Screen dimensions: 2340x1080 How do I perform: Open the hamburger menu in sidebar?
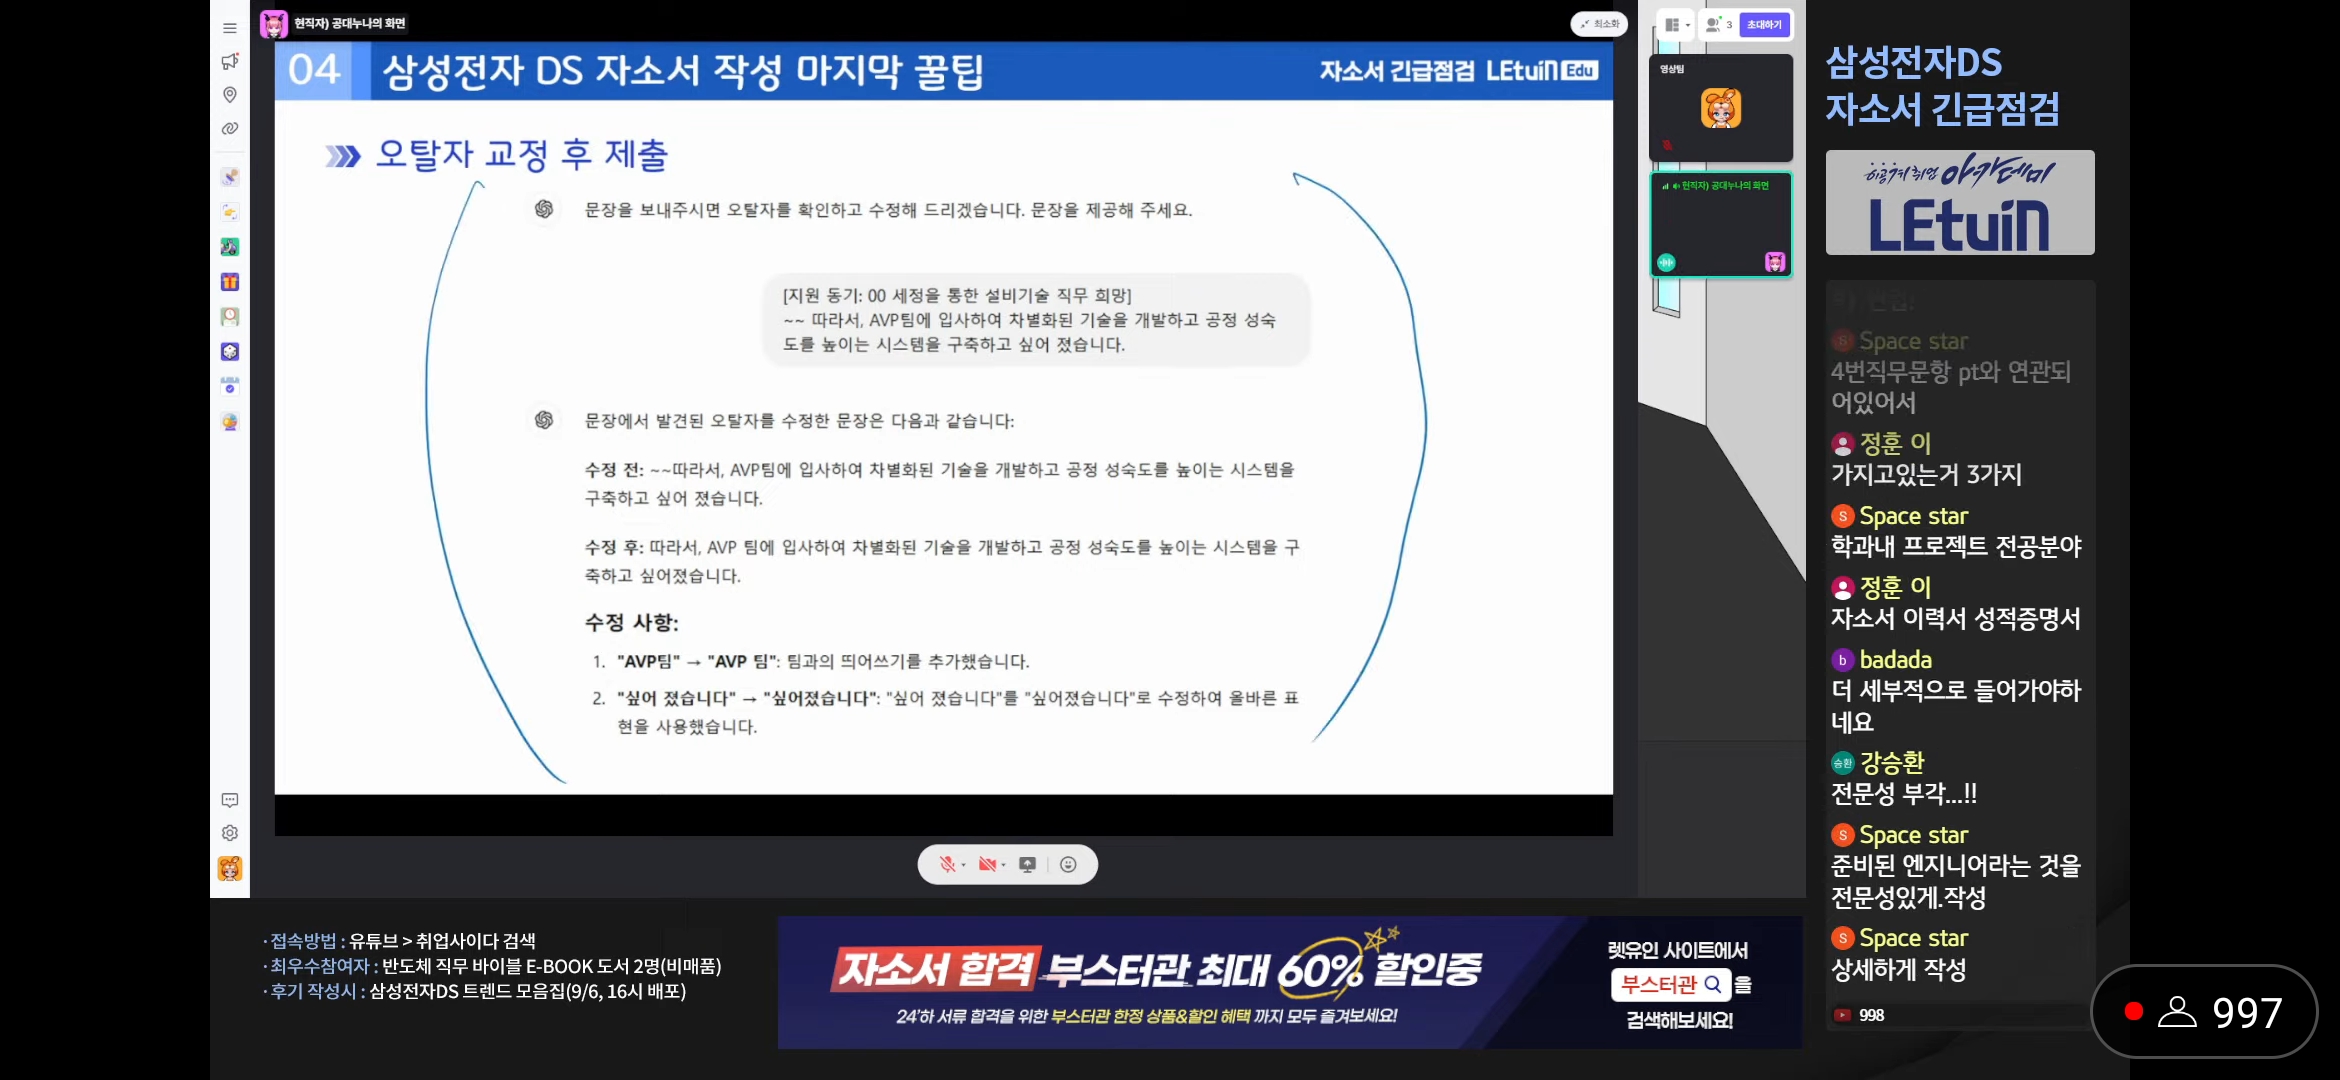pyautogui.click(x=230, y=28)
